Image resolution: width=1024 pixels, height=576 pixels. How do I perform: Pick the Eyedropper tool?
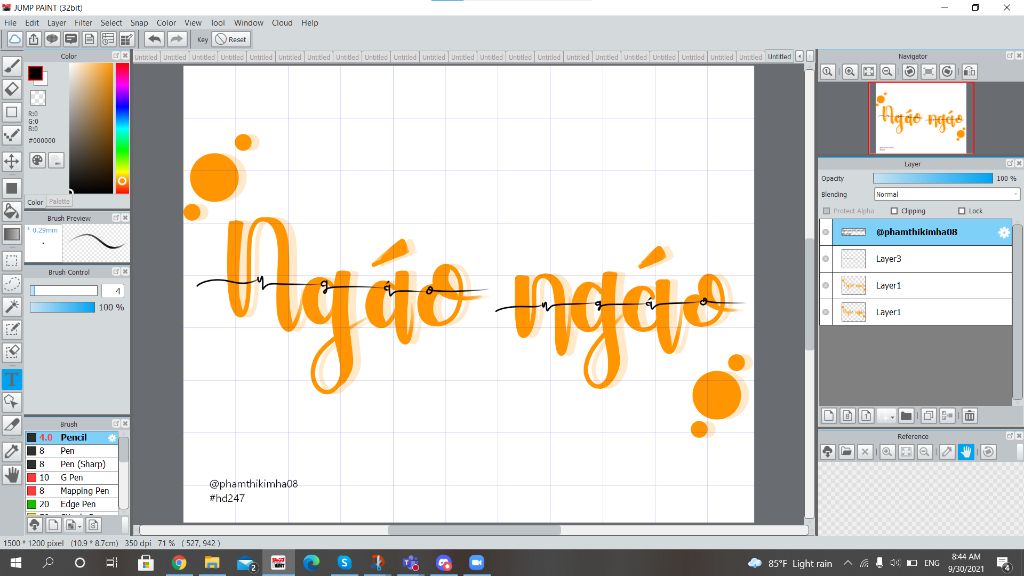pos(12,451)
